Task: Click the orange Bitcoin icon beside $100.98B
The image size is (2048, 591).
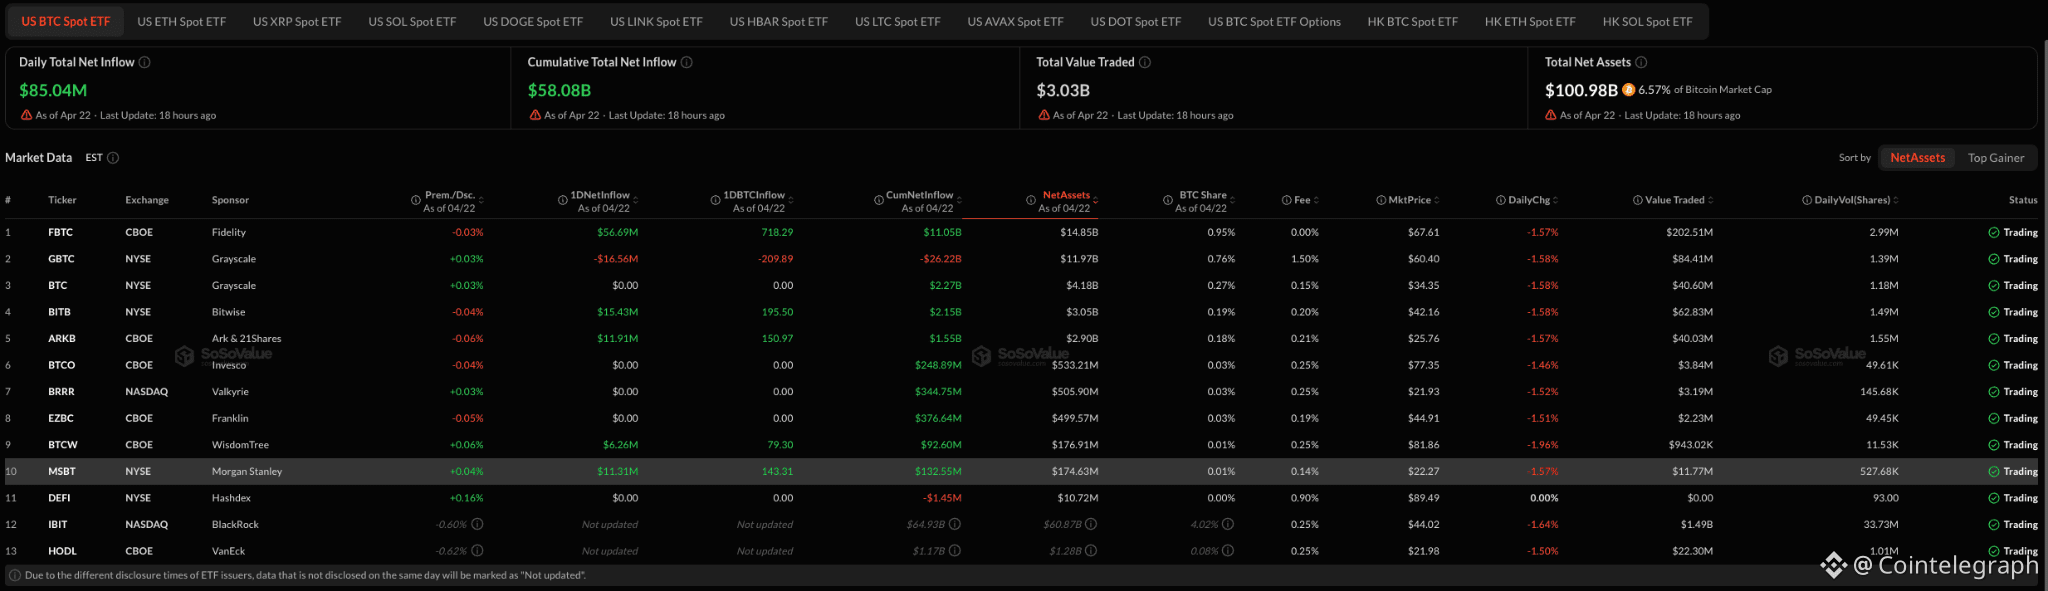Action: [x=1628, y=90]
